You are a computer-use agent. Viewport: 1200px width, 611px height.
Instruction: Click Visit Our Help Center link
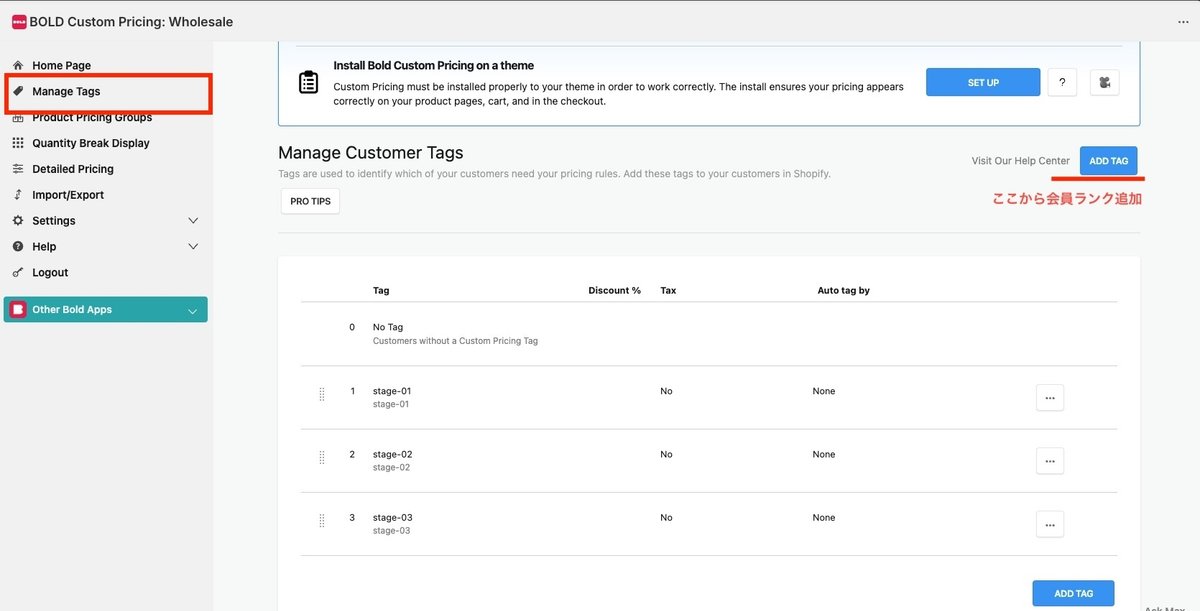point(1020,161)
